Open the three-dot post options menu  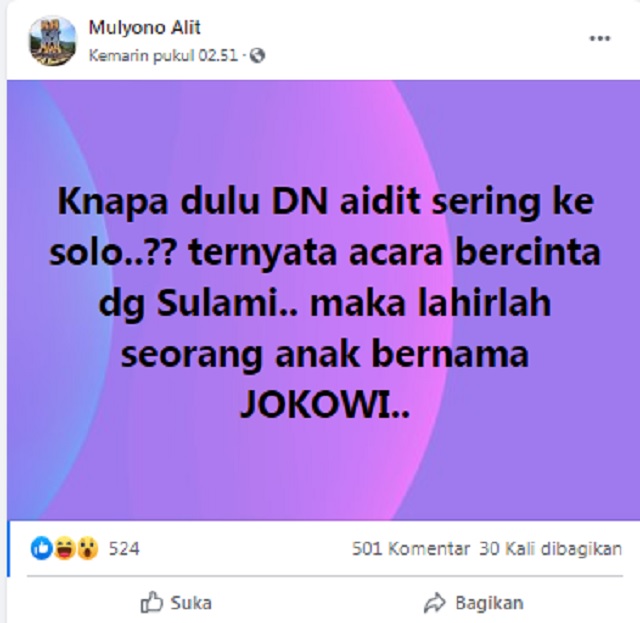600,38
